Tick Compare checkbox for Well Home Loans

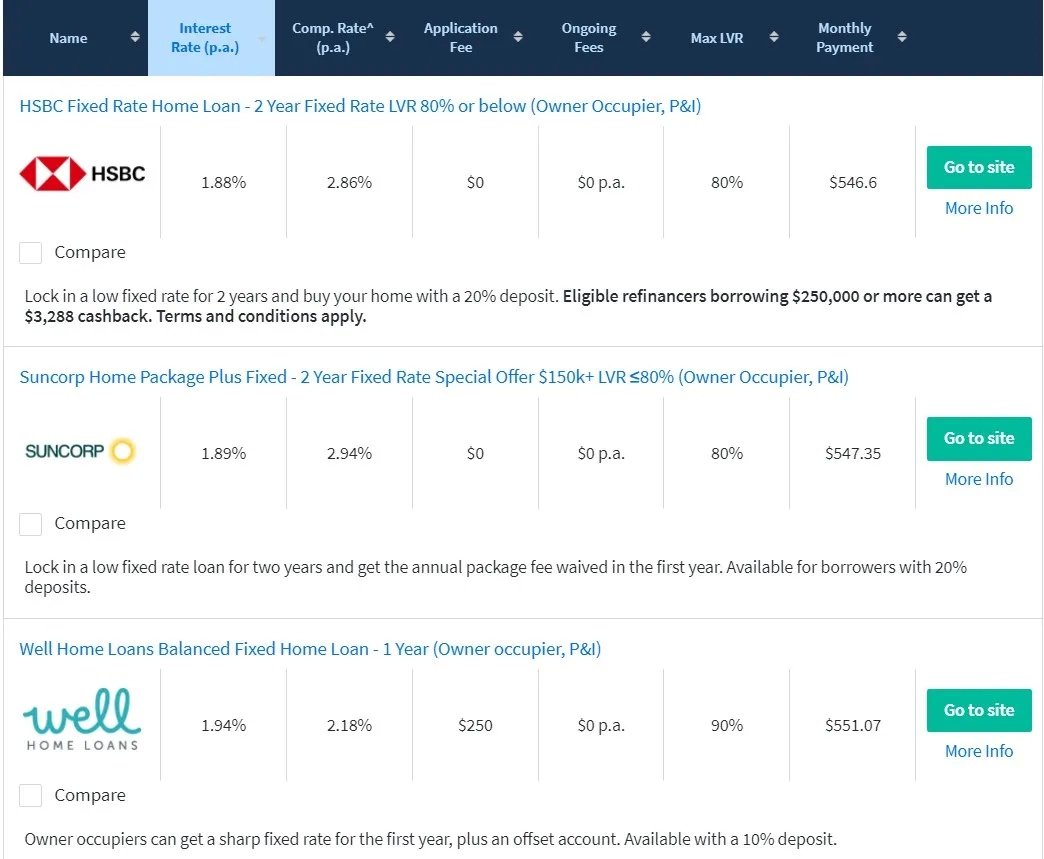31,795
